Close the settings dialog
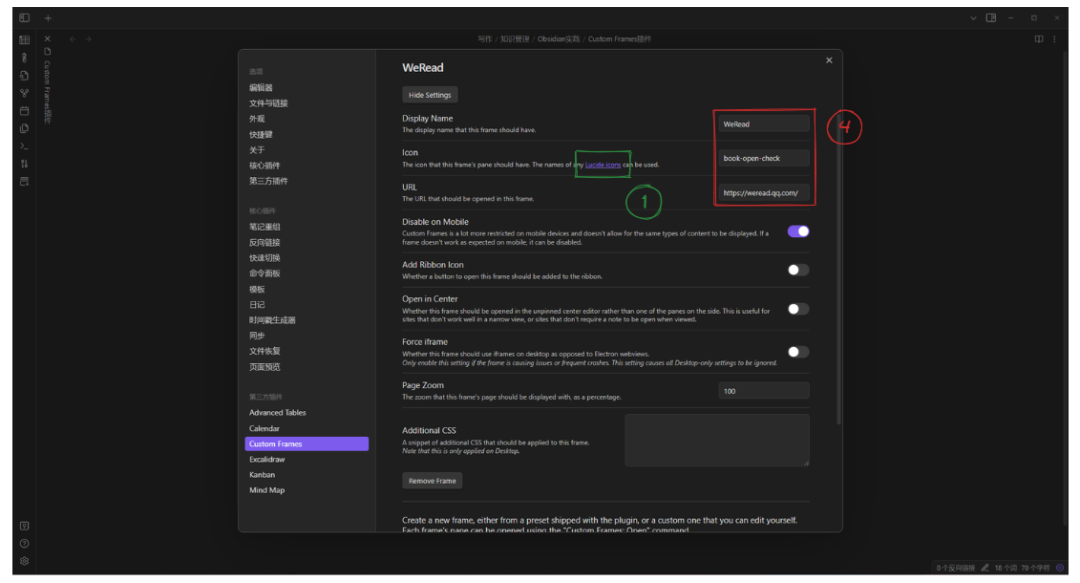The image size is (1080, 583). point(829,61)
